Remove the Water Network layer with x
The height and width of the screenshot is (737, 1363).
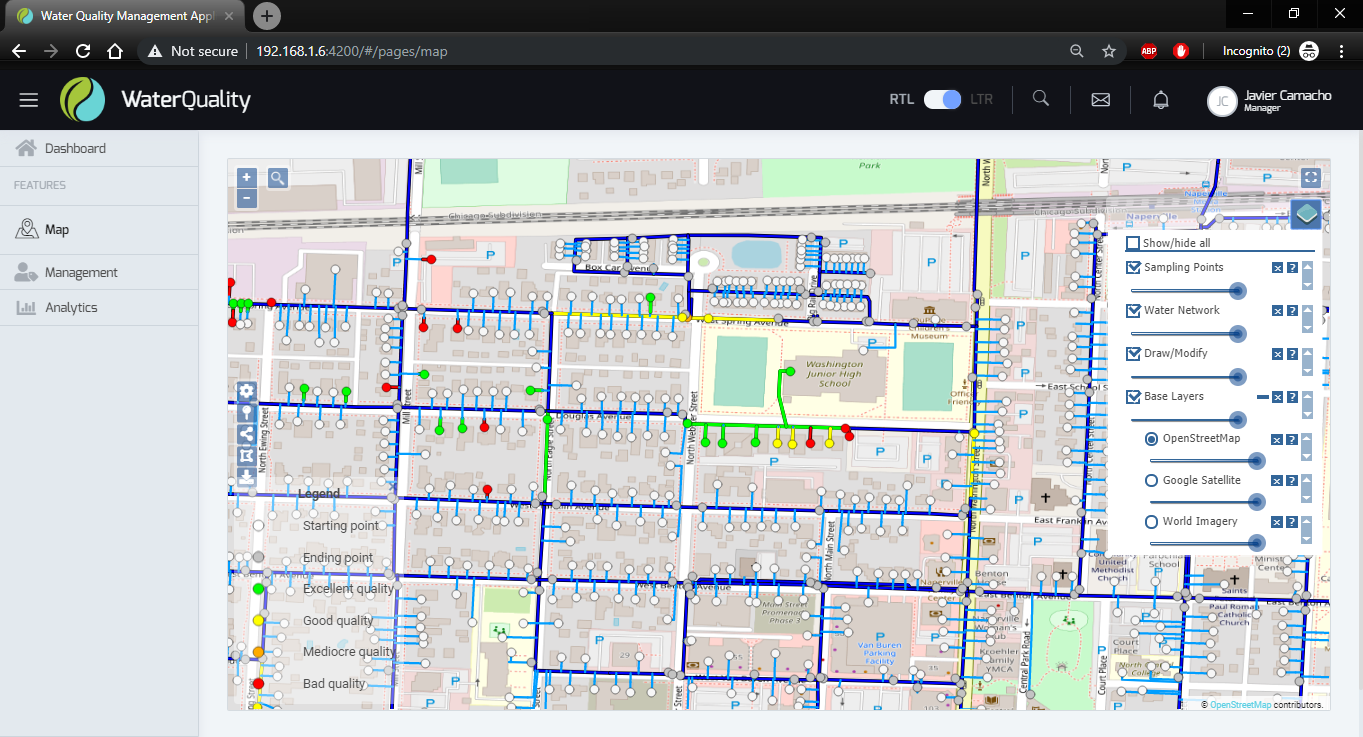point(1277,311)
